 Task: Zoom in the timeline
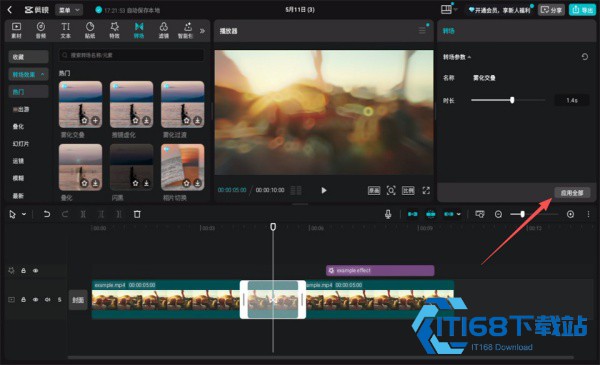pyautogui.click(x=570, y=214)
